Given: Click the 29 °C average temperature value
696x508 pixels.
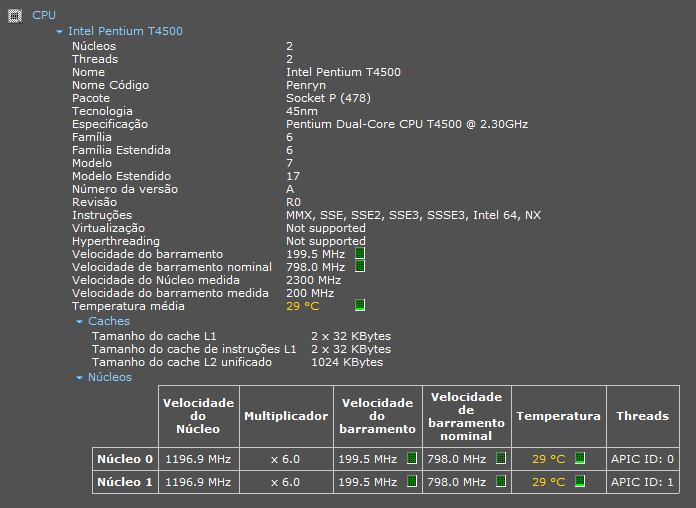Looking at the screenshot, I should 303,306.
